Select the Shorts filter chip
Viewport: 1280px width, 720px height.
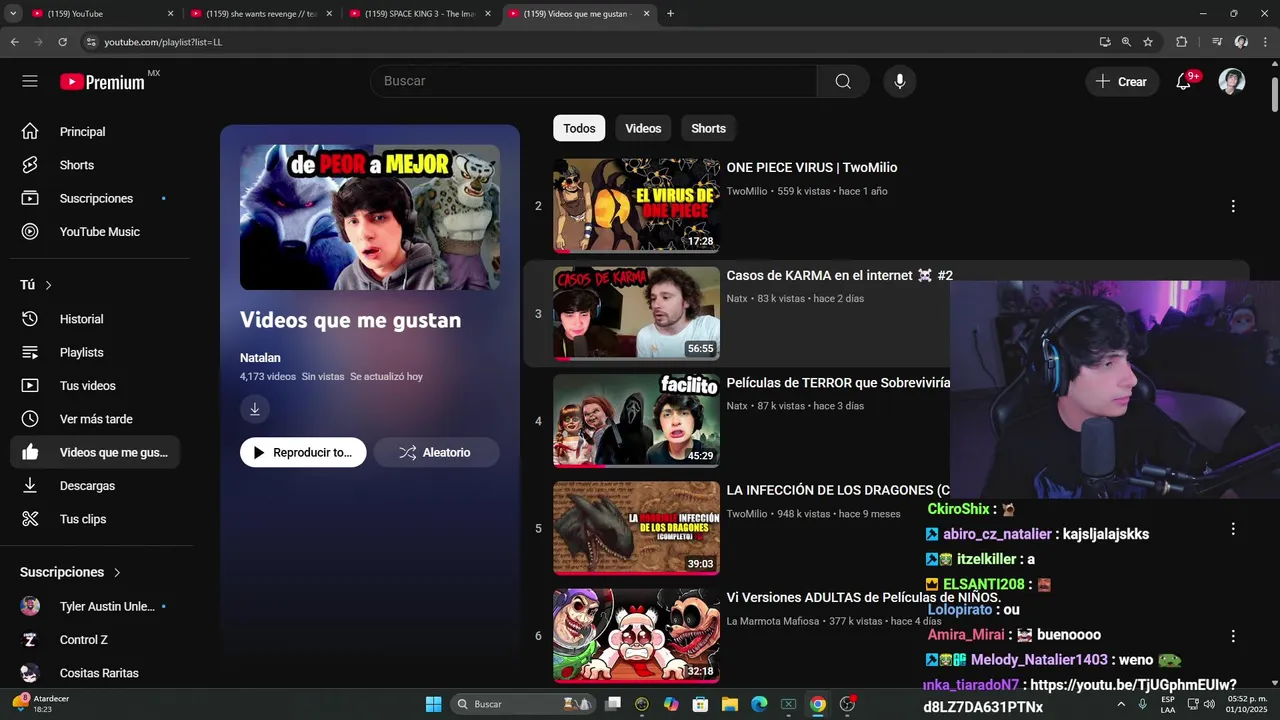tap(708, 128)
